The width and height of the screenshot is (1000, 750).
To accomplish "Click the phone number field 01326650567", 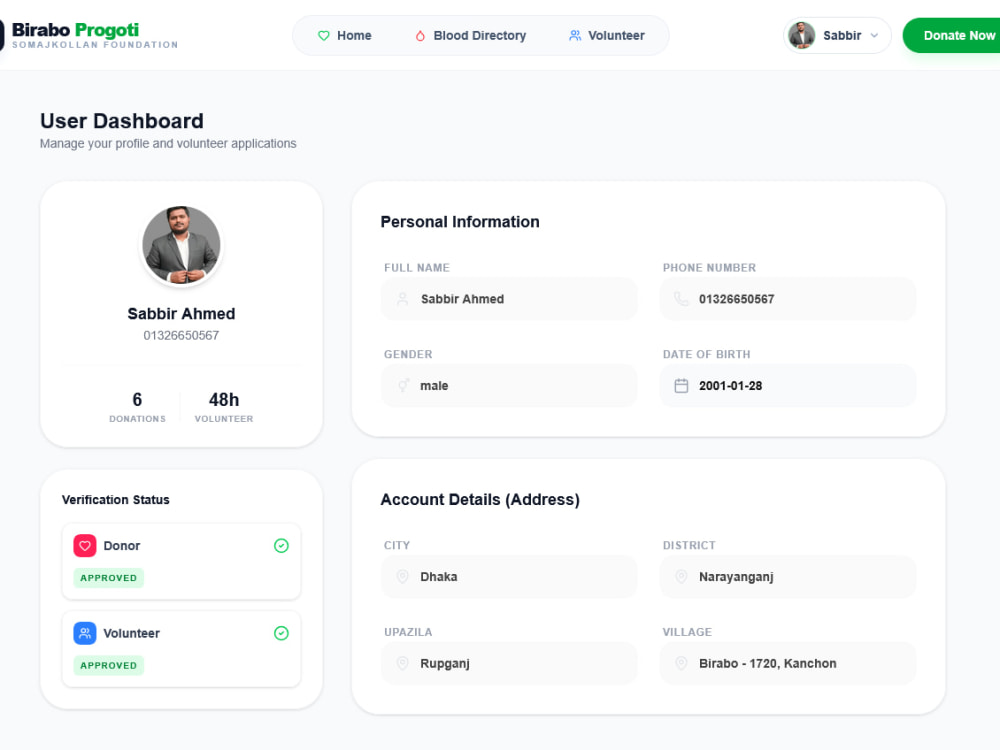I will [788, 298].
